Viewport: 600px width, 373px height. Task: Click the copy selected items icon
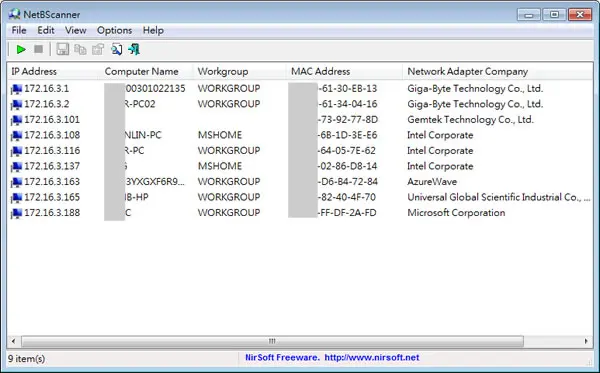pos(80,49)
